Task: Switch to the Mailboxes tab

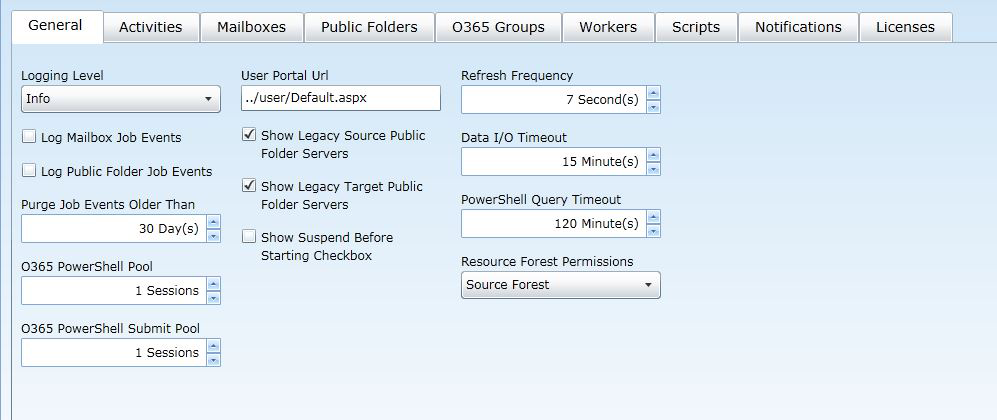Action: pyautogui.click(x=251, y=27)
